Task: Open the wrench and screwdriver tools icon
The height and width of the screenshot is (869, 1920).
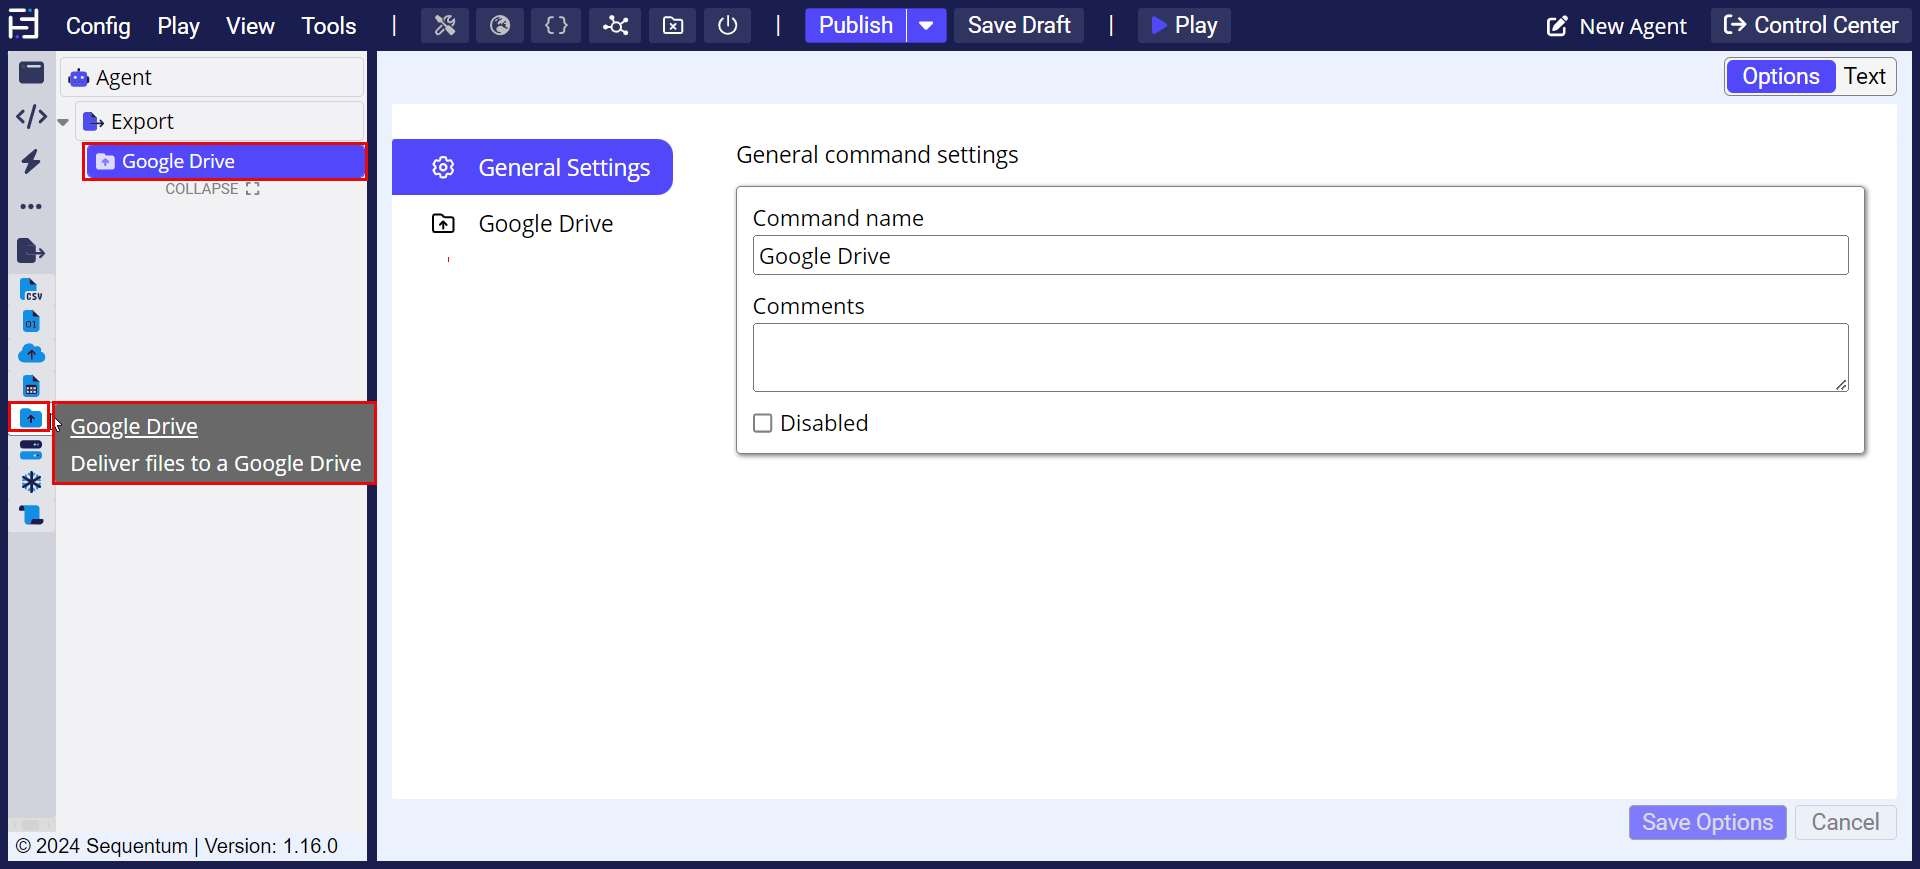Action: 445,25
